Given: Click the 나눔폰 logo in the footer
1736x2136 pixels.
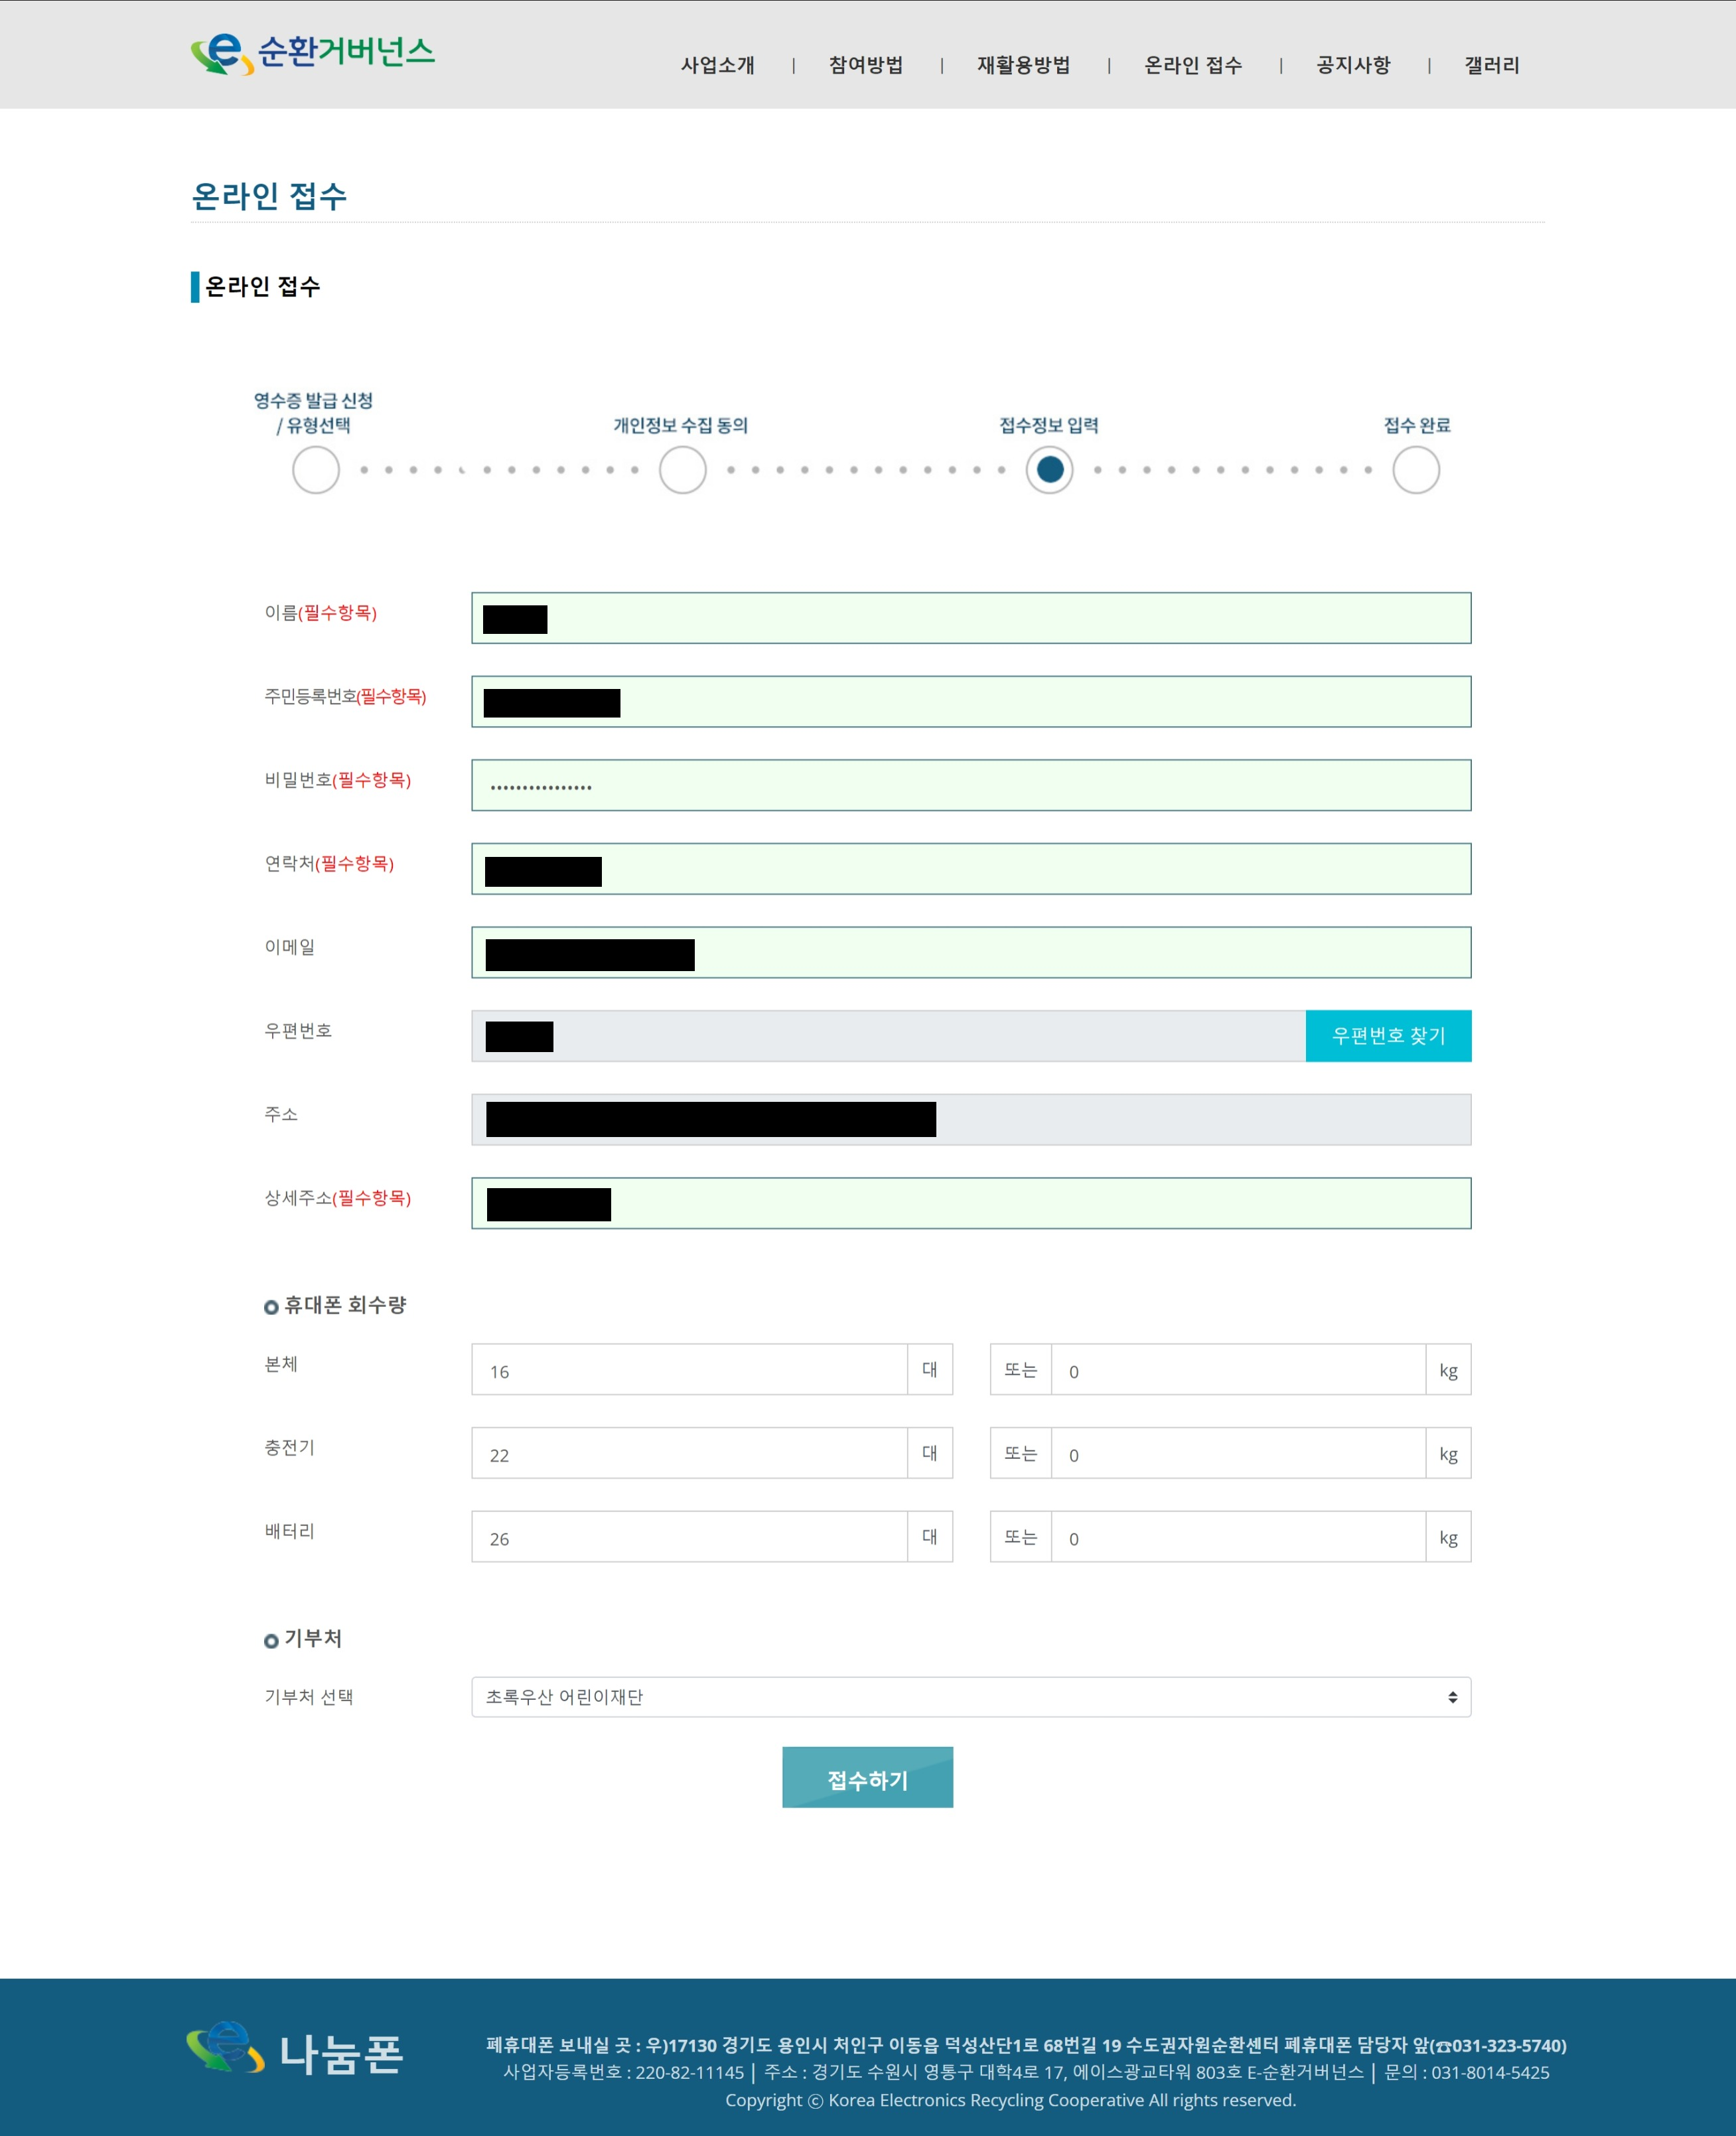Looking at the screenshot, I should pos(295,2052).
